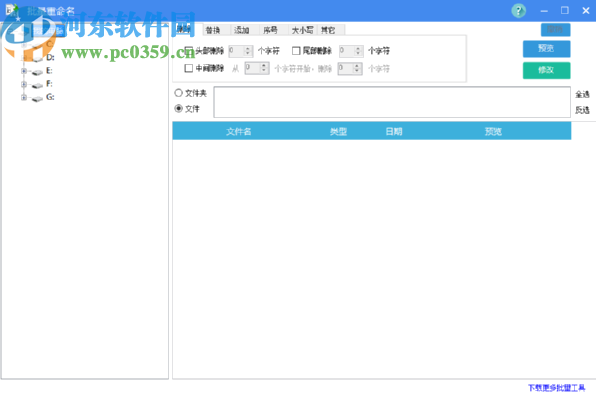
Task: Sort by the 日期 column header
Action: pyautogui.click(x=394, y=131)
